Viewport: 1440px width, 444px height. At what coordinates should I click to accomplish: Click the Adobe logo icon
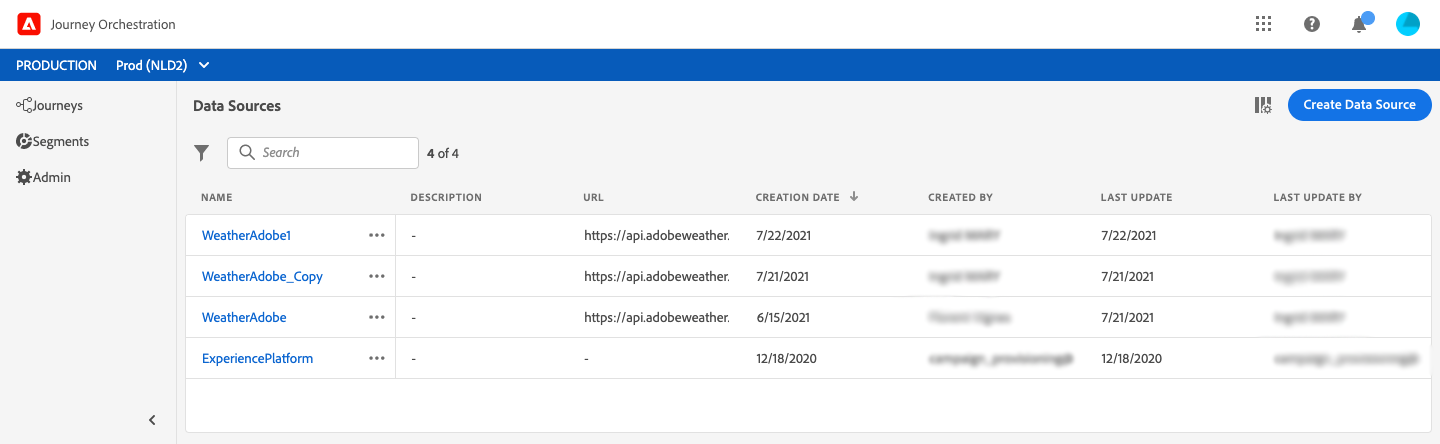[x=29, y=24]
